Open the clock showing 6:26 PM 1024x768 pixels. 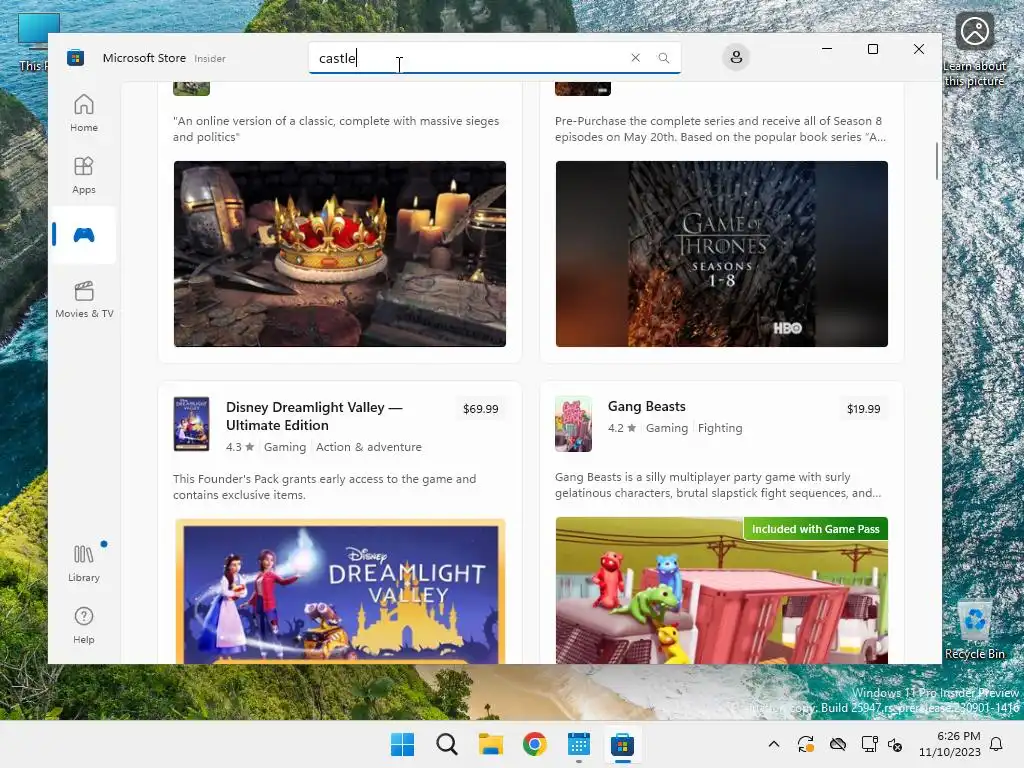coord(950,744)
